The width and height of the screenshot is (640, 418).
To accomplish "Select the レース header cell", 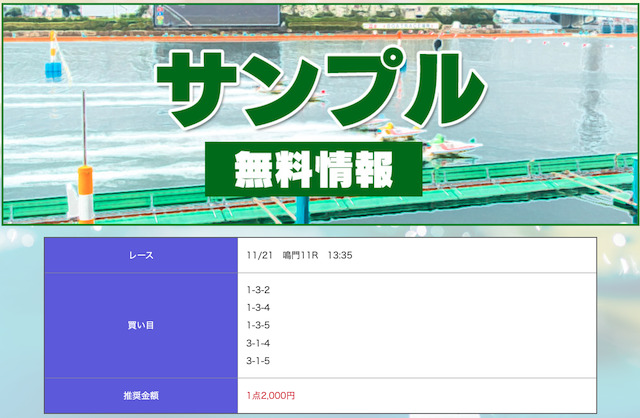I will 141,255.
